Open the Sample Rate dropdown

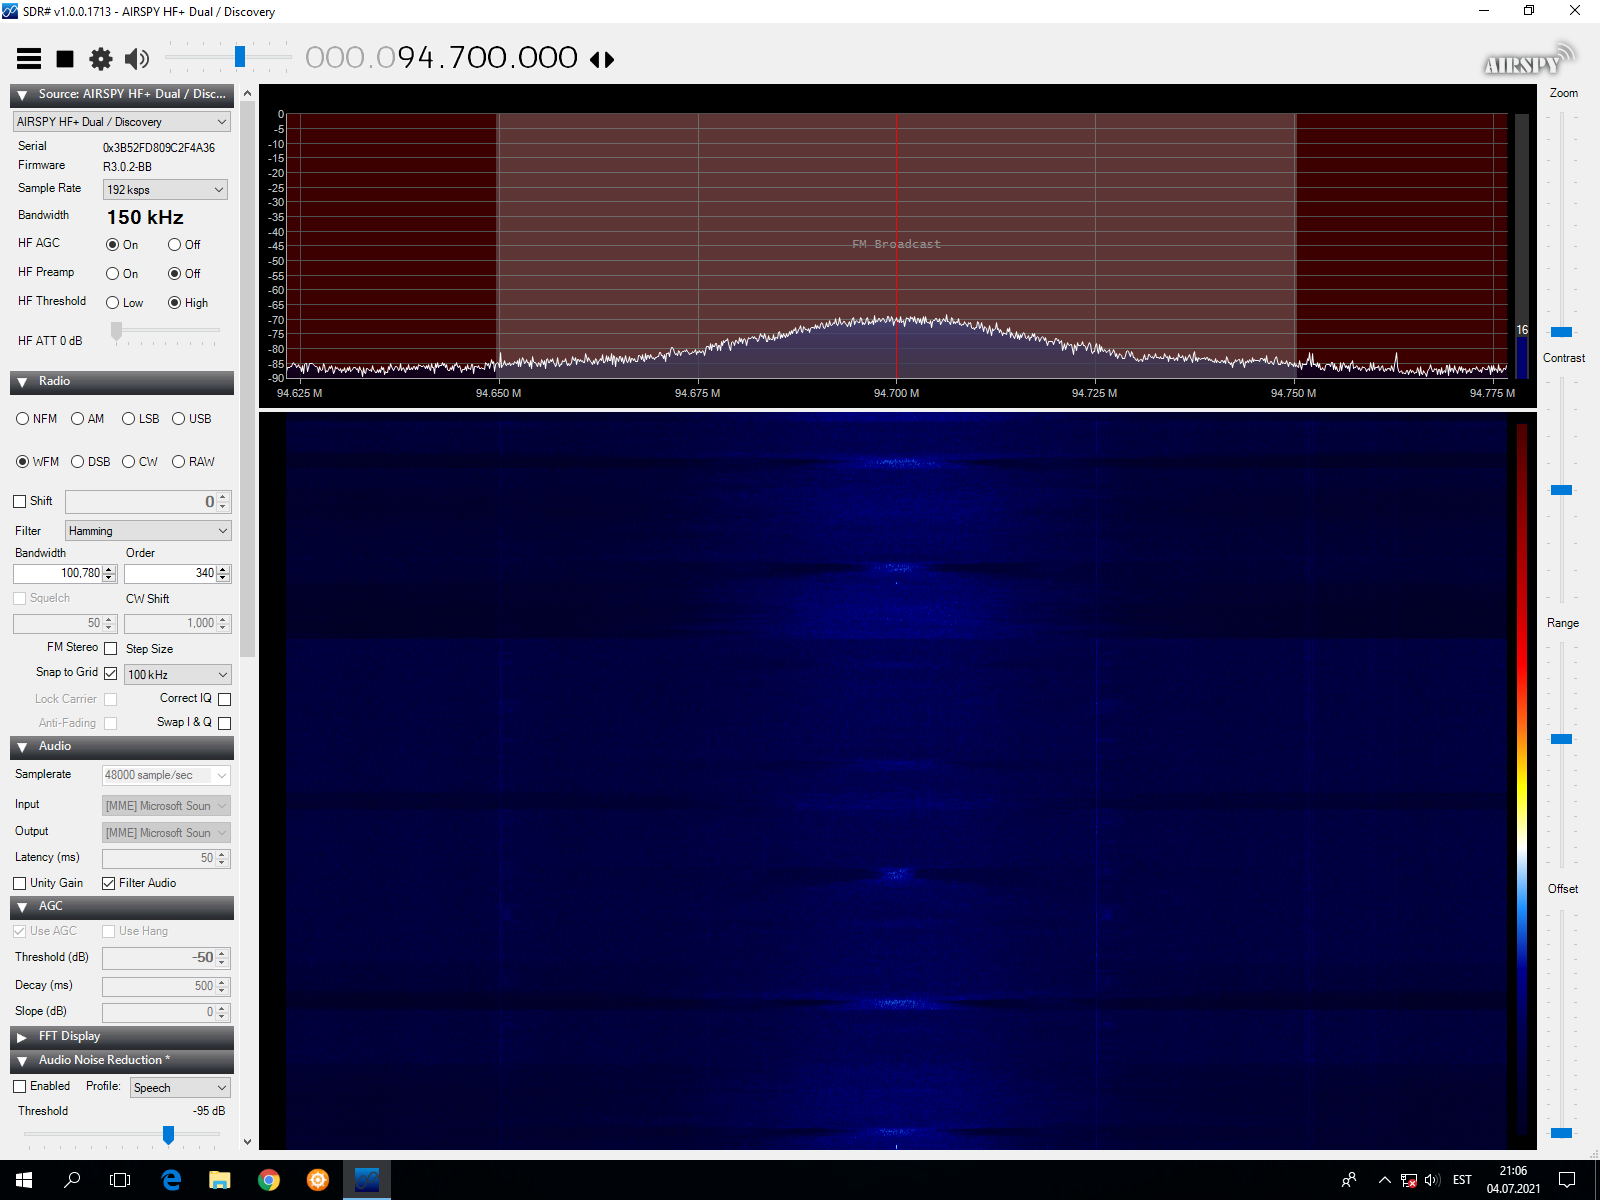coord(165,190)
